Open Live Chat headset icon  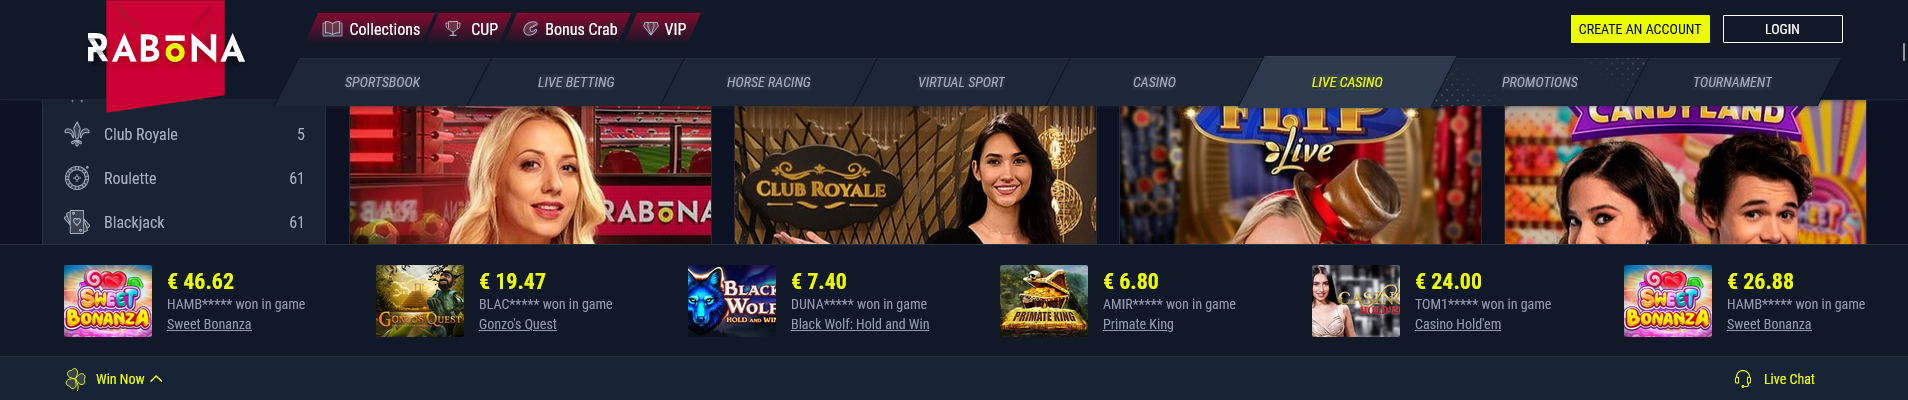pos(1743,379)
